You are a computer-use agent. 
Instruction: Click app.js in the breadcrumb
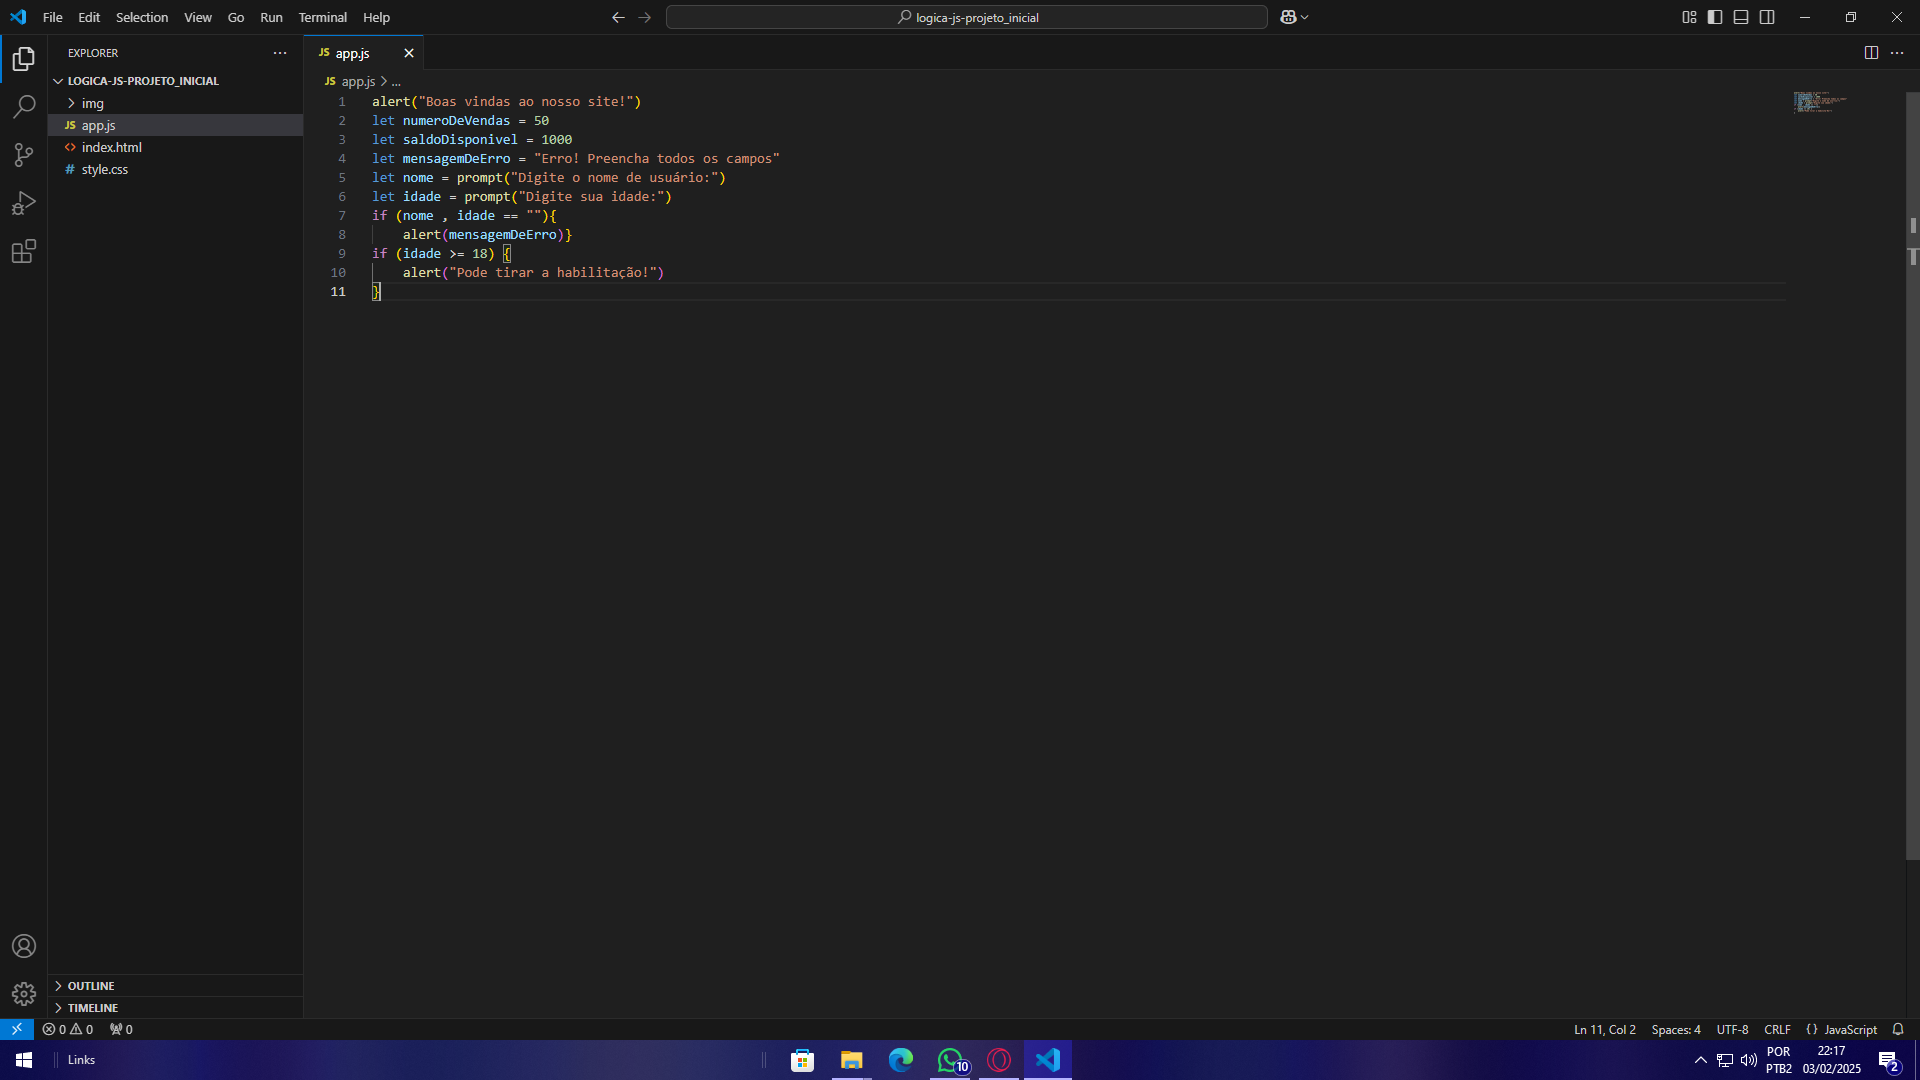pyautogui.click(x=358, y=82)
